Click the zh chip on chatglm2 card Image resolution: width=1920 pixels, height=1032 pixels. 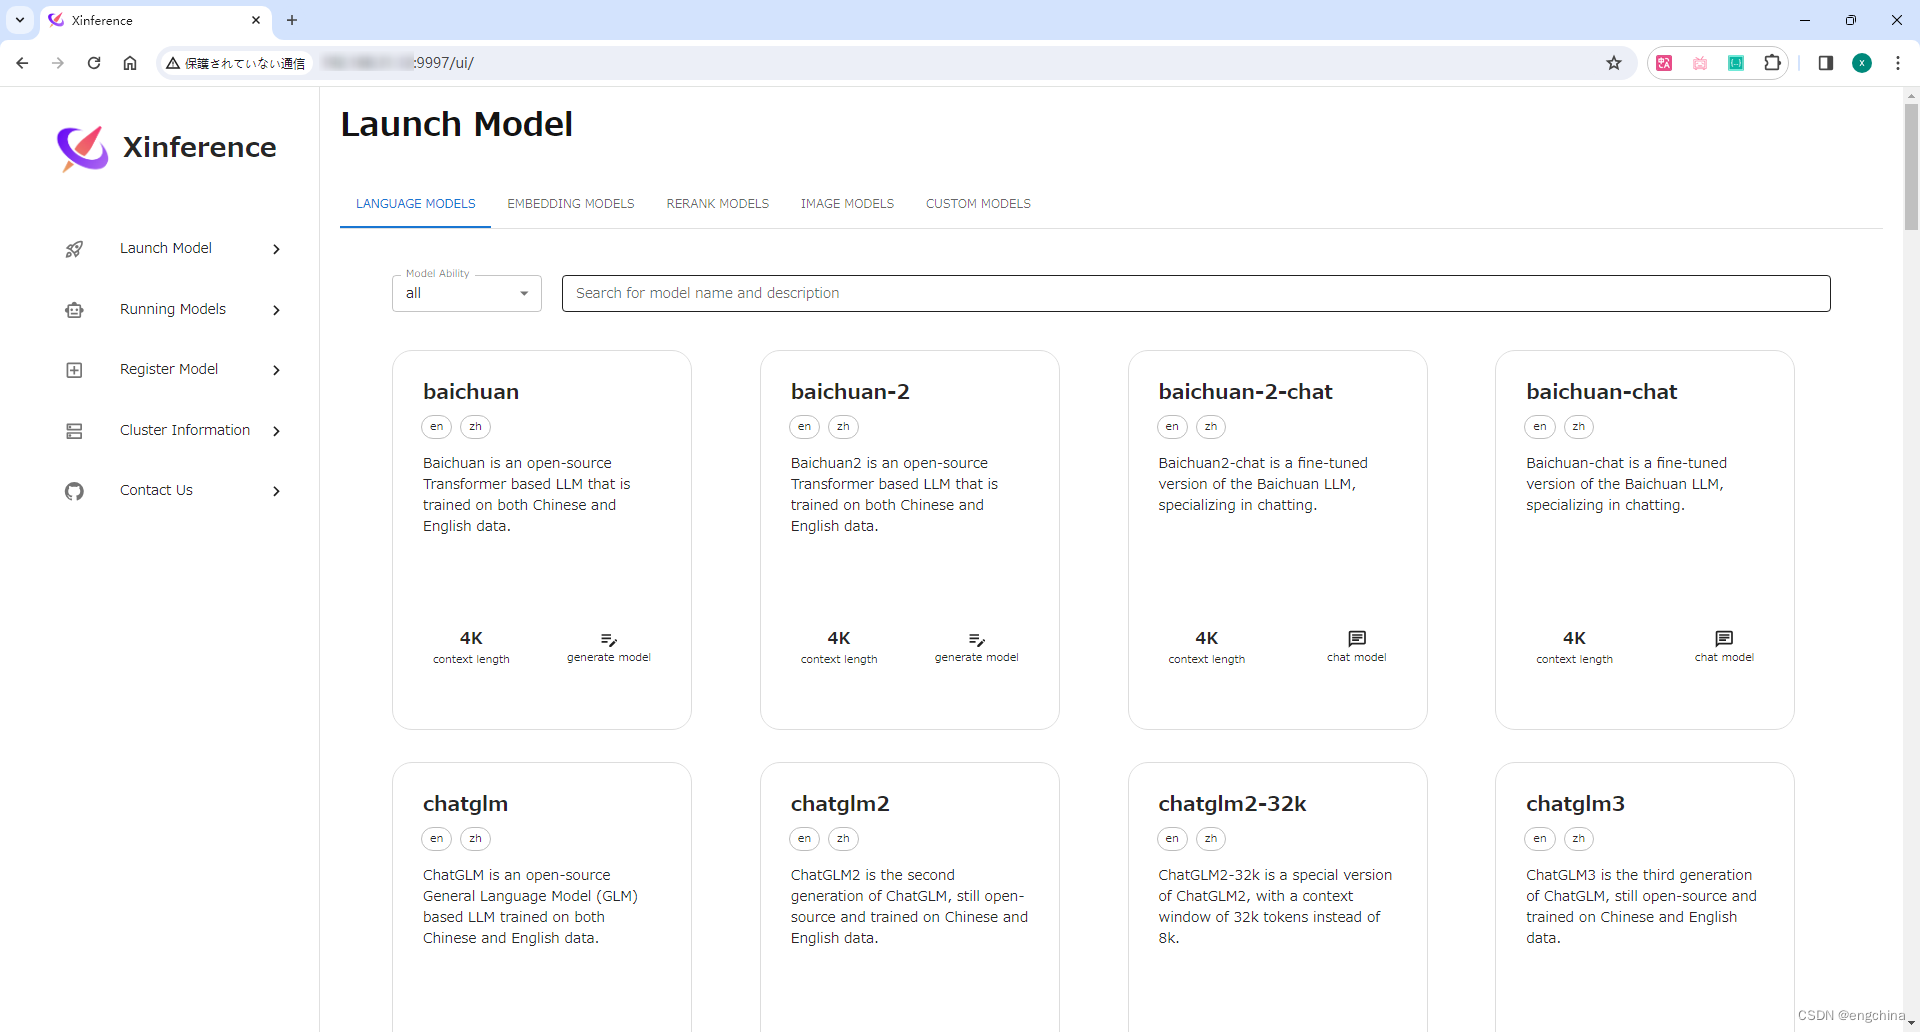coord(843,839)
